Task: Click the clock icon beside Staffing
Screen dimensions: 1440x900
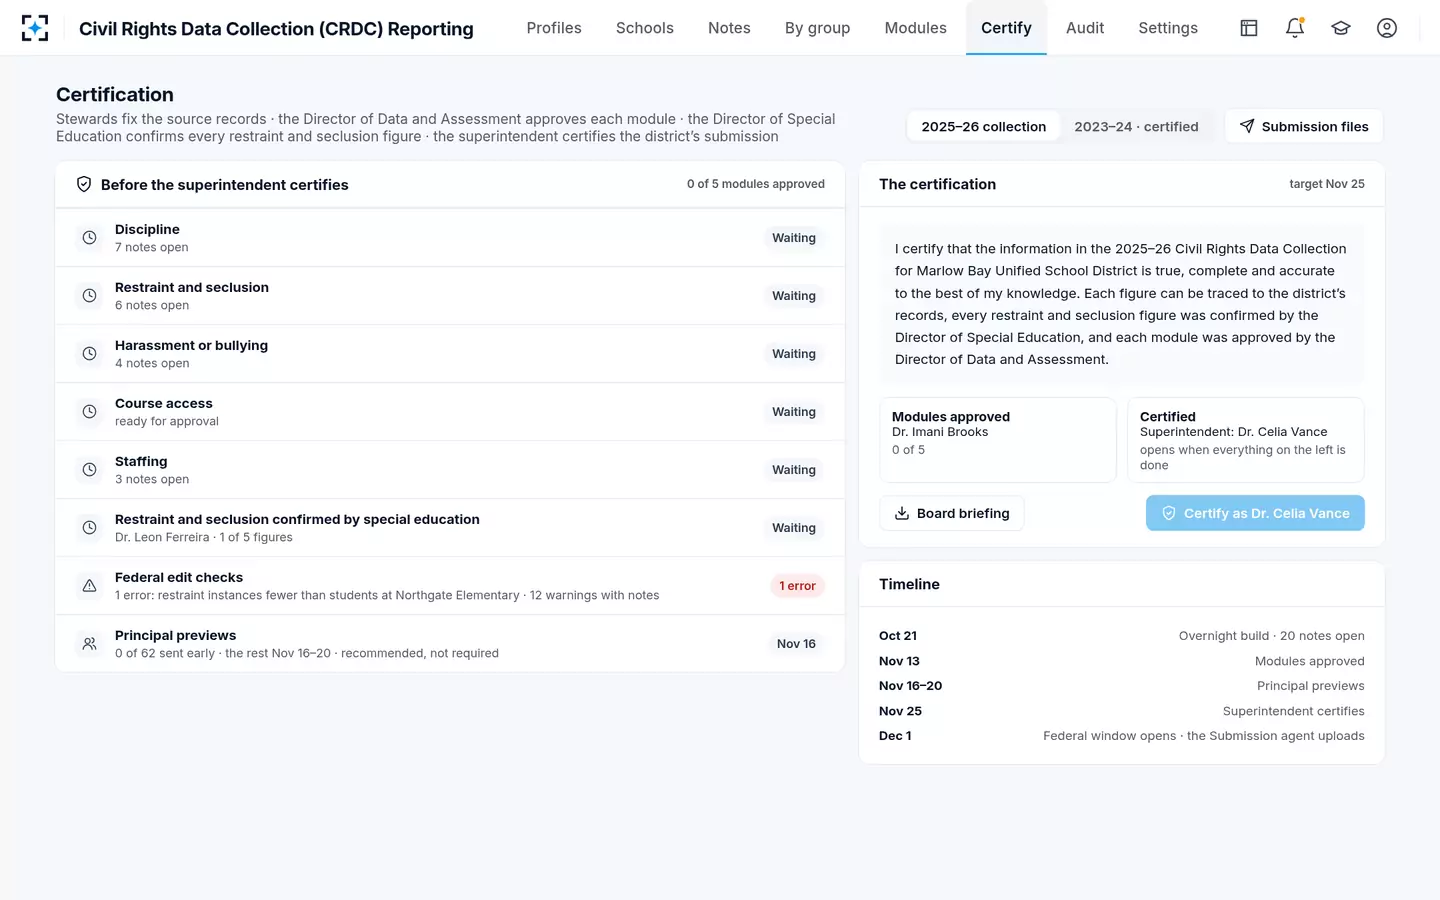Action: (90, 470)
